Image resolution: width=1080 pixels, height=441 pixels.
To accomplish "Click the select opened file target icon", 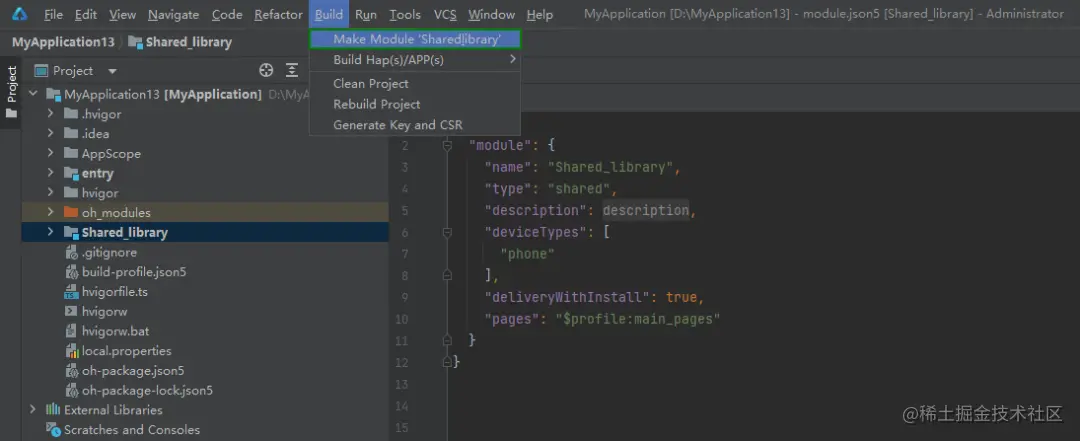I will 266,70.
